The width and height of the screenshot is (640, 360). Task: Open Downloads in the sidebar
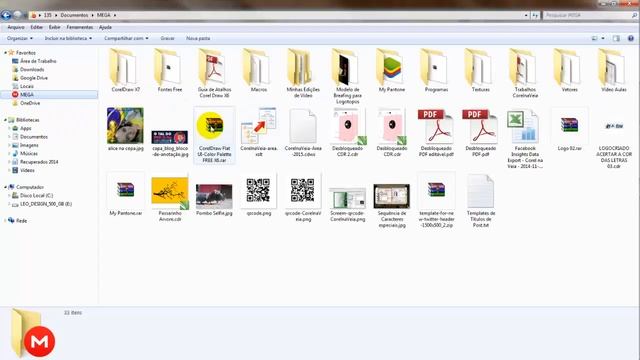click(32, 69)
